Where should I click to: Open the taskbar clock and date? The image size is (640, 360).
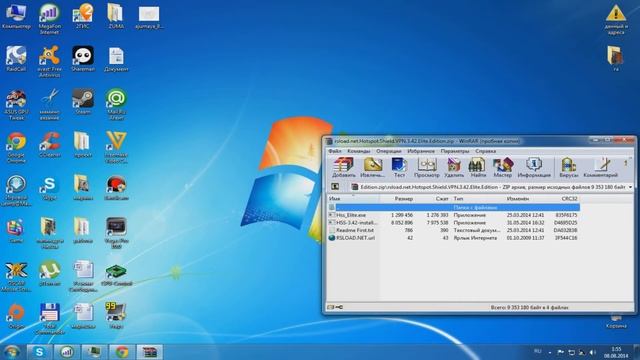click(x=616, y=352)
